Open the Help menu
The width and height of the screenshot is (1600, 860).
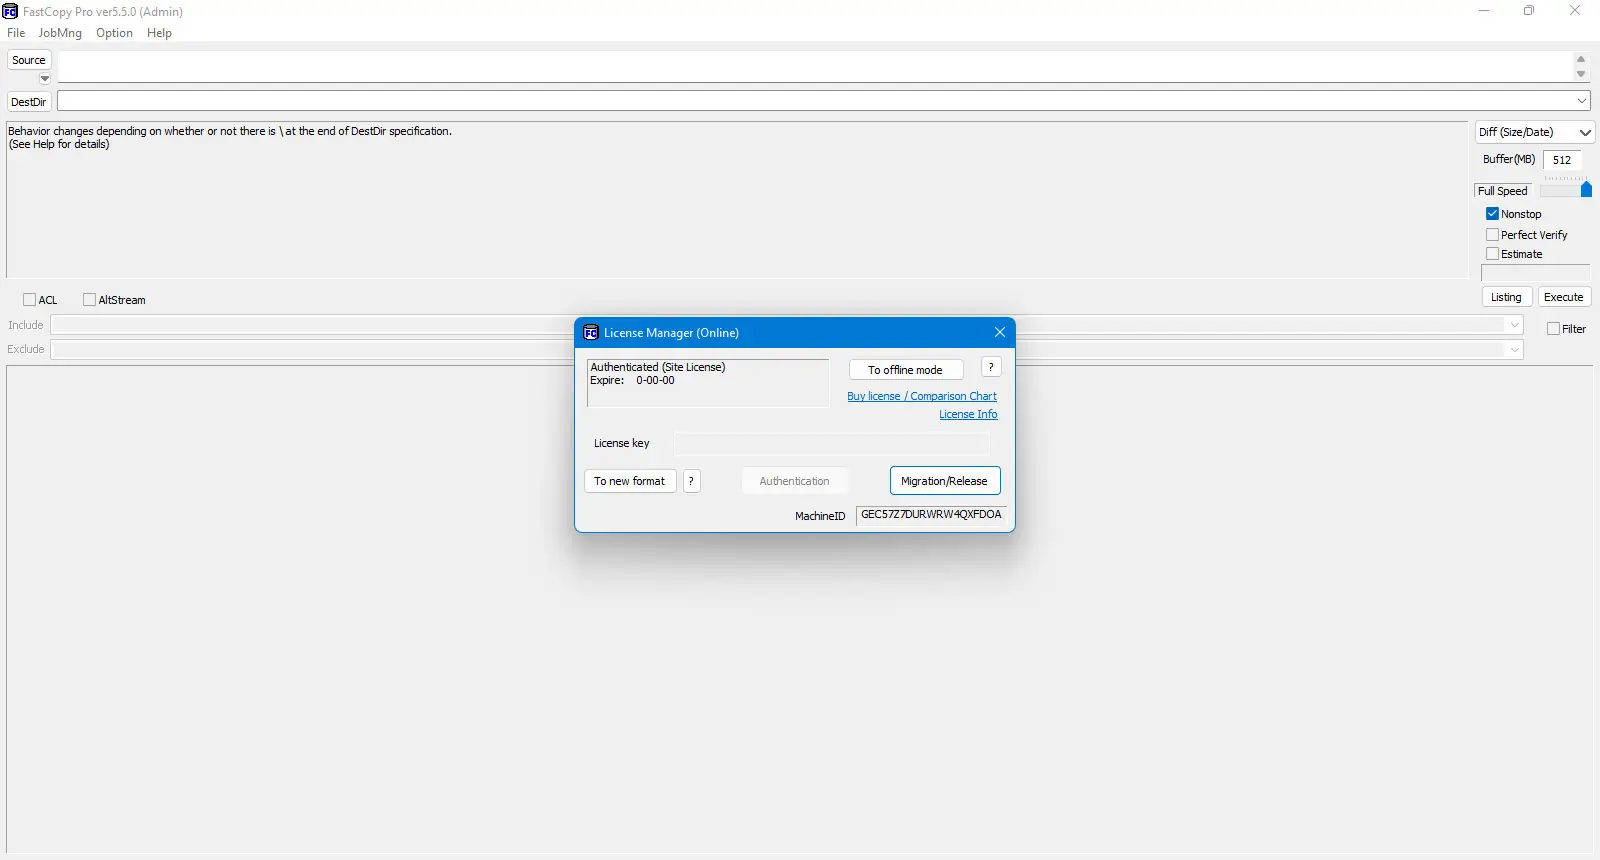click(x=159, y=33)
